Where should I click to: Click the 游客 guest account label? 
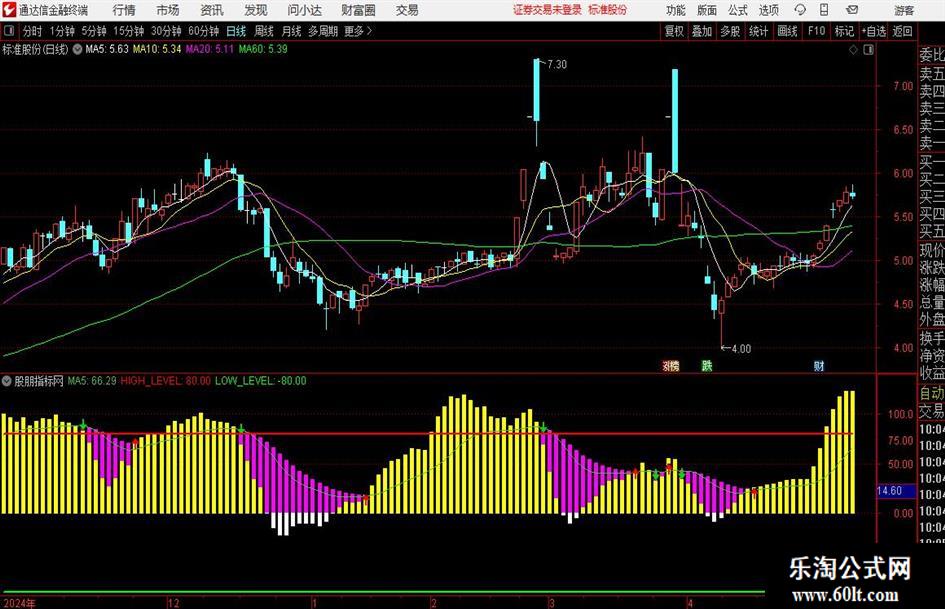(x=904, y=10)
